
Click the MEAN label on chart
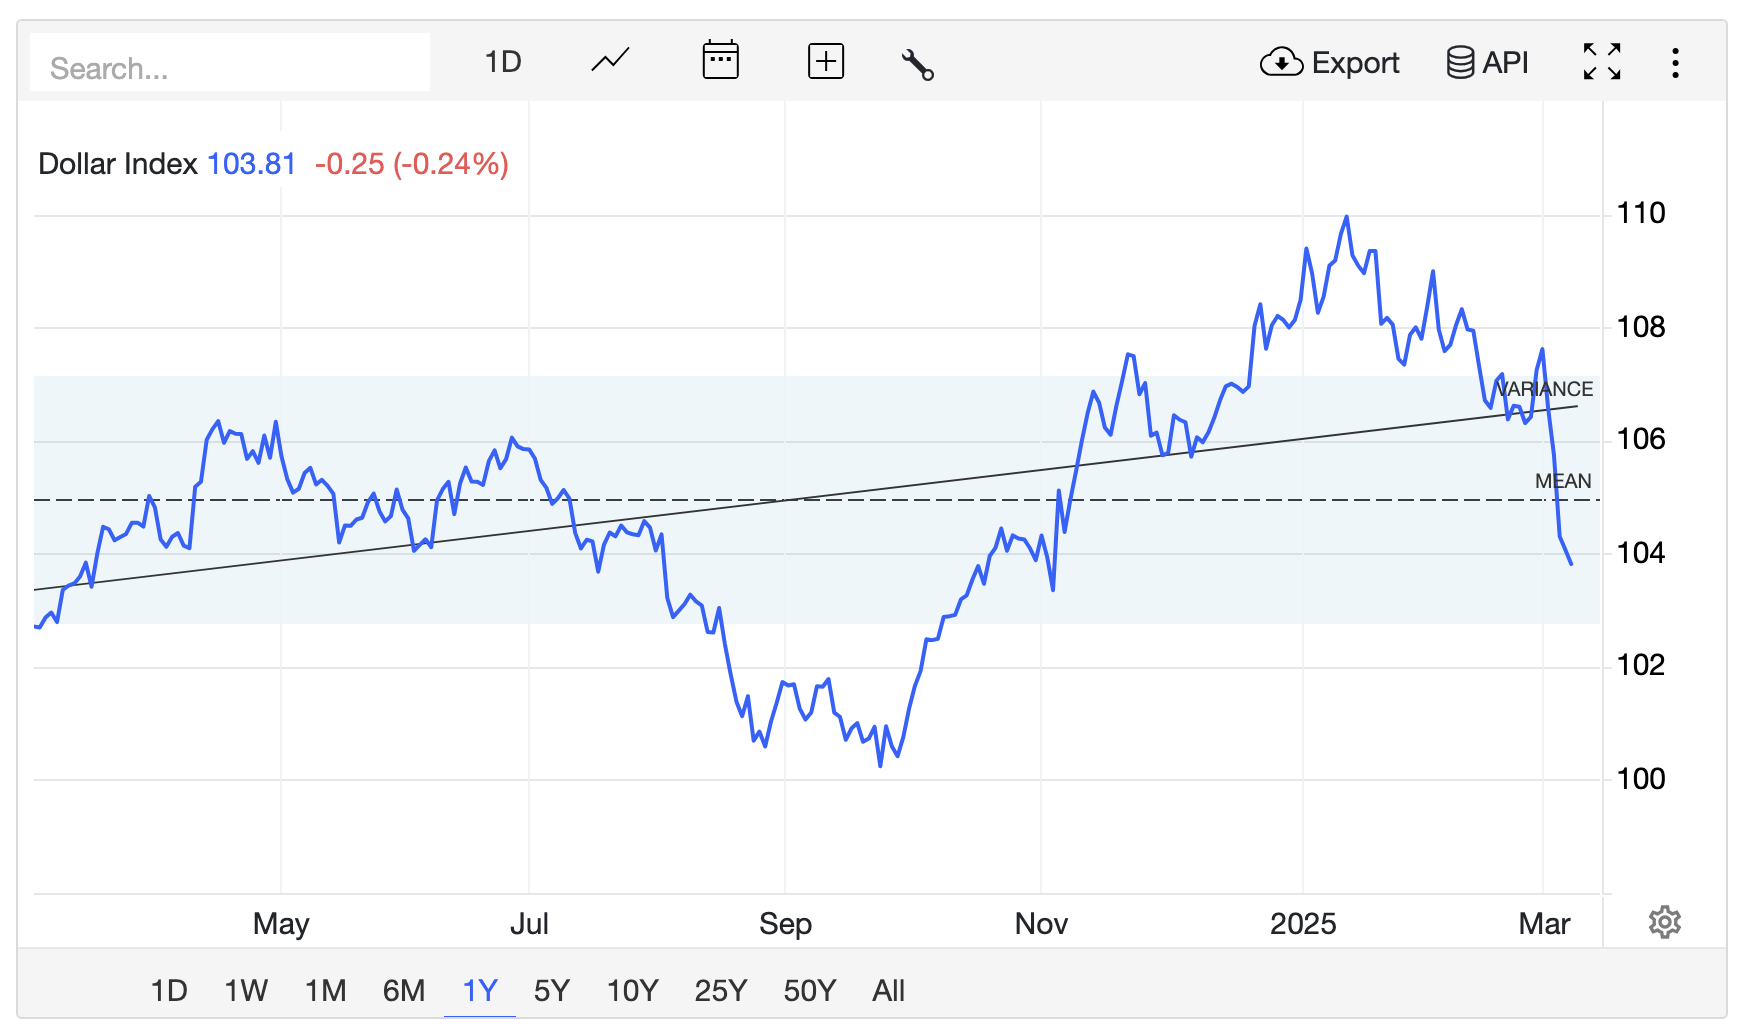click(1563, 481)
